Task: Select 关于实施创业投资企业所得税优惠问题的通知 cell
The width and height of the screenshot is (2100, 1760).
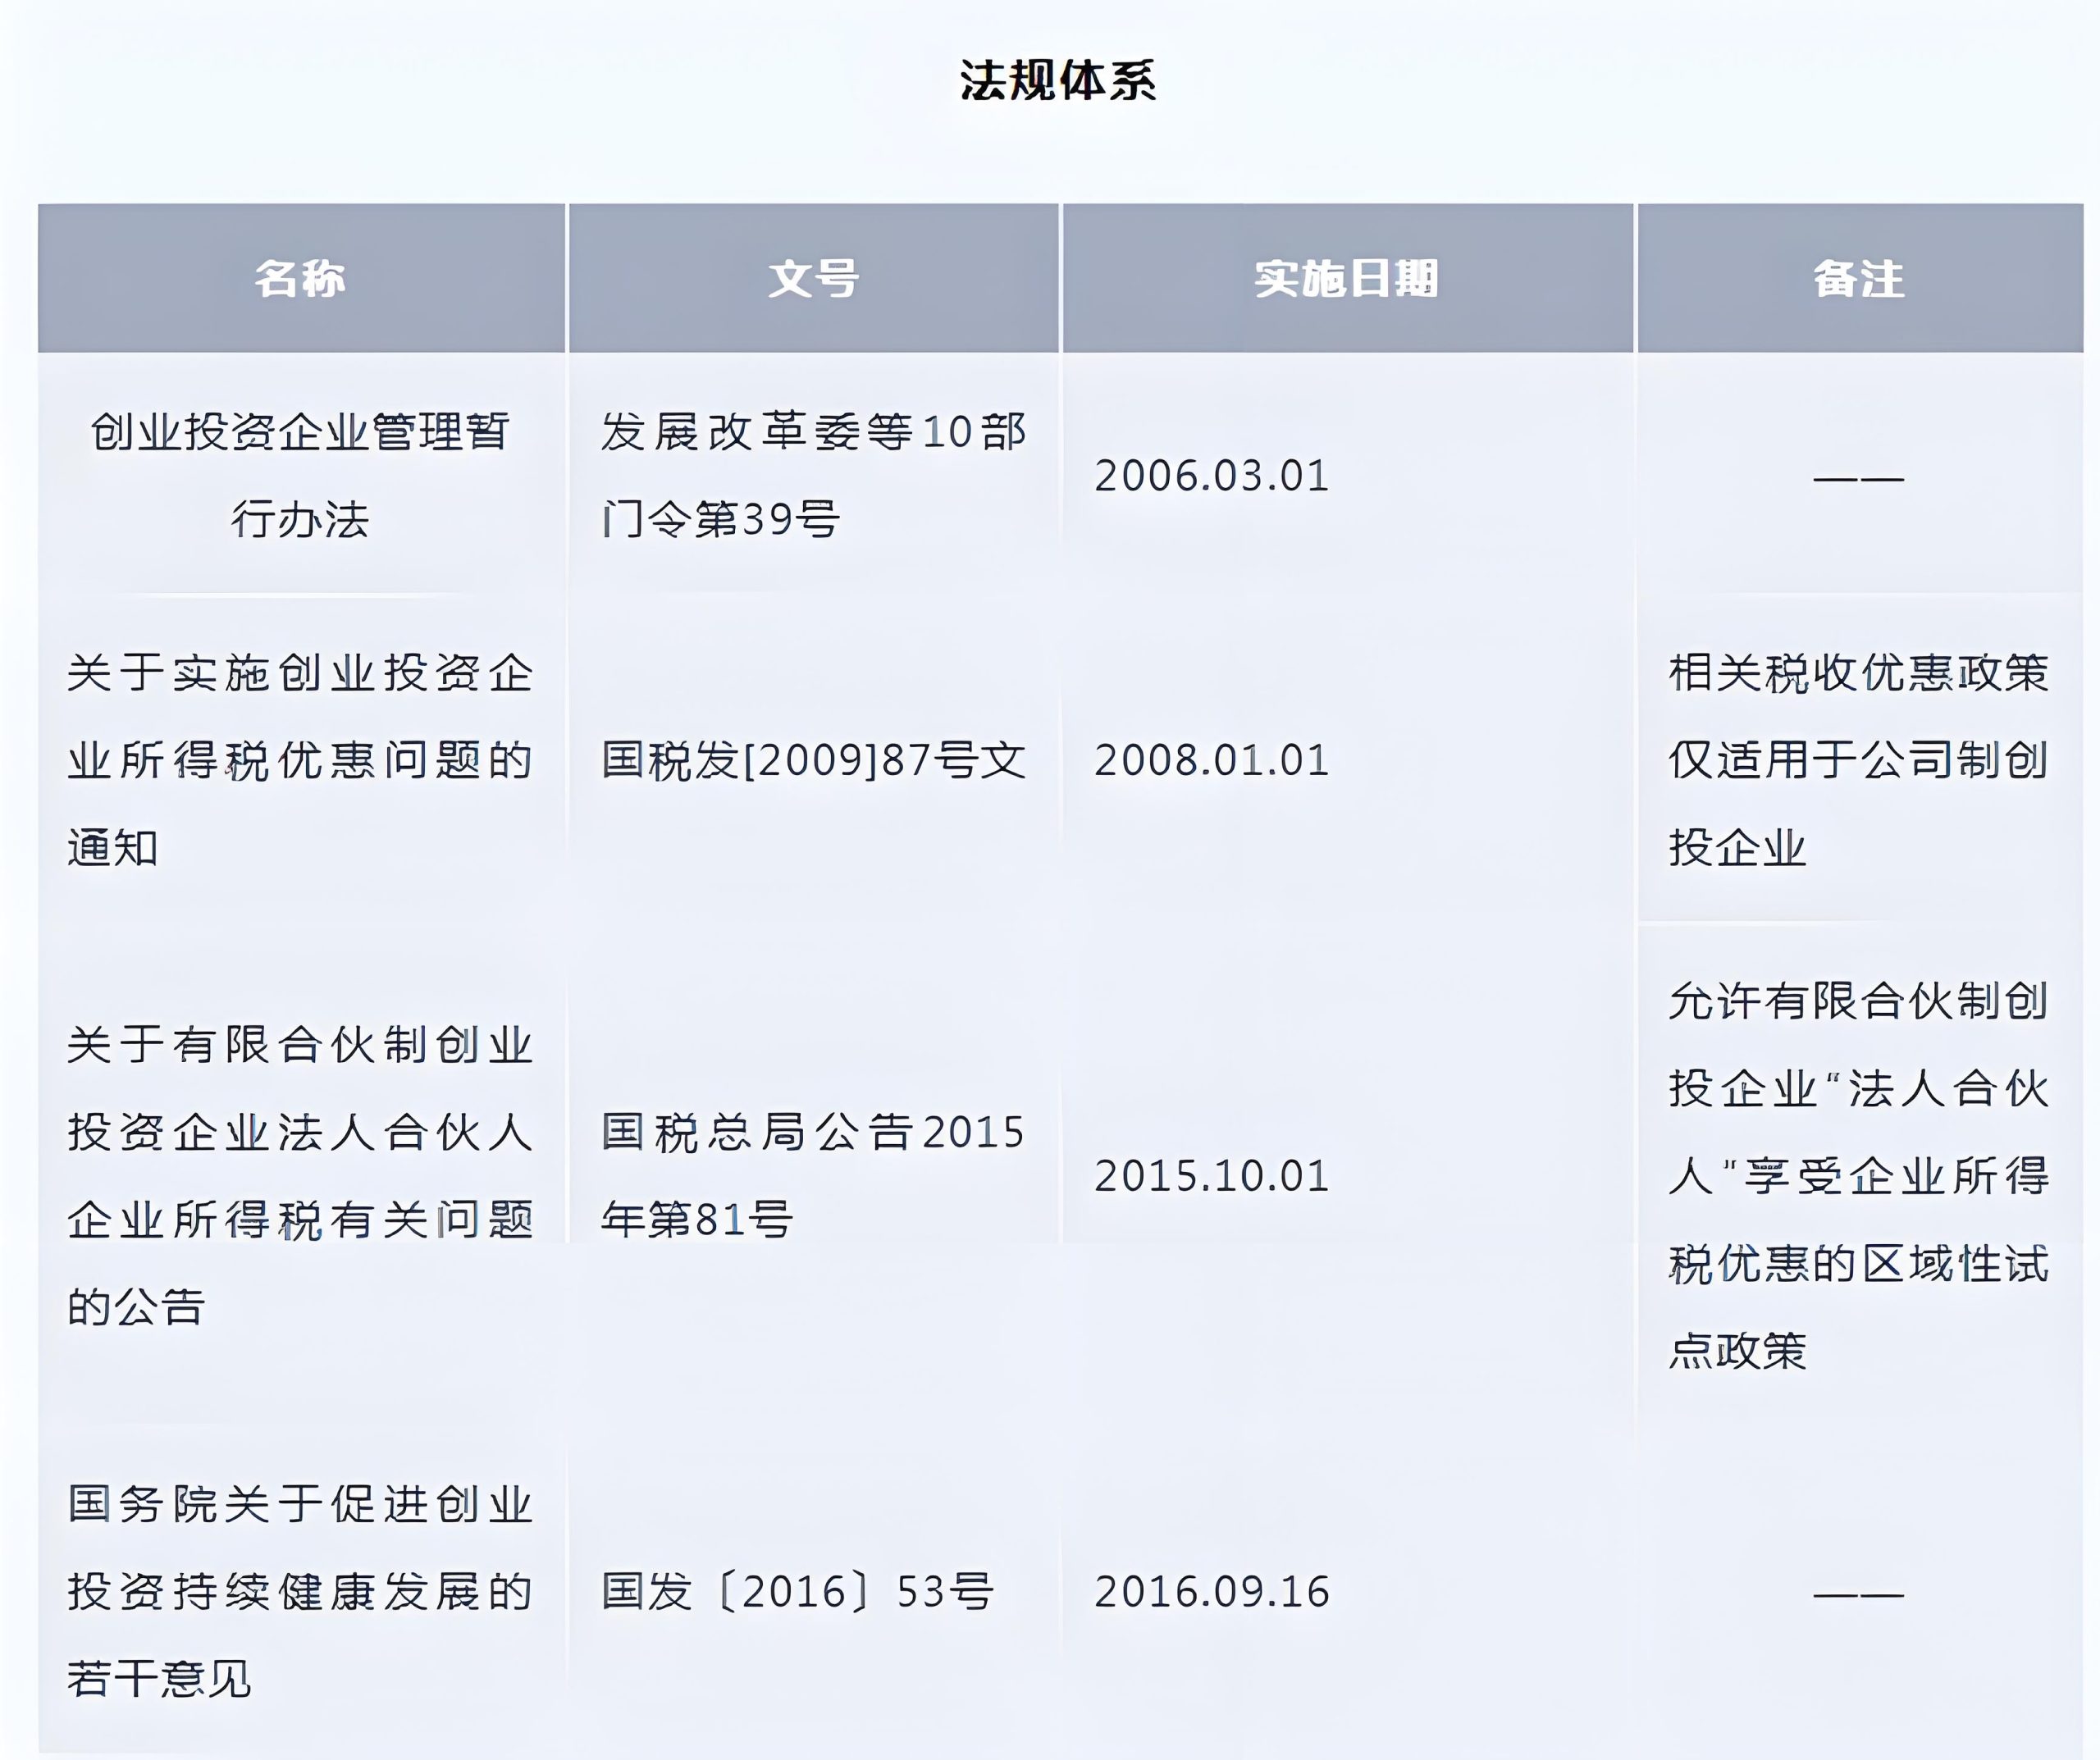Action: tap(300, 760)
